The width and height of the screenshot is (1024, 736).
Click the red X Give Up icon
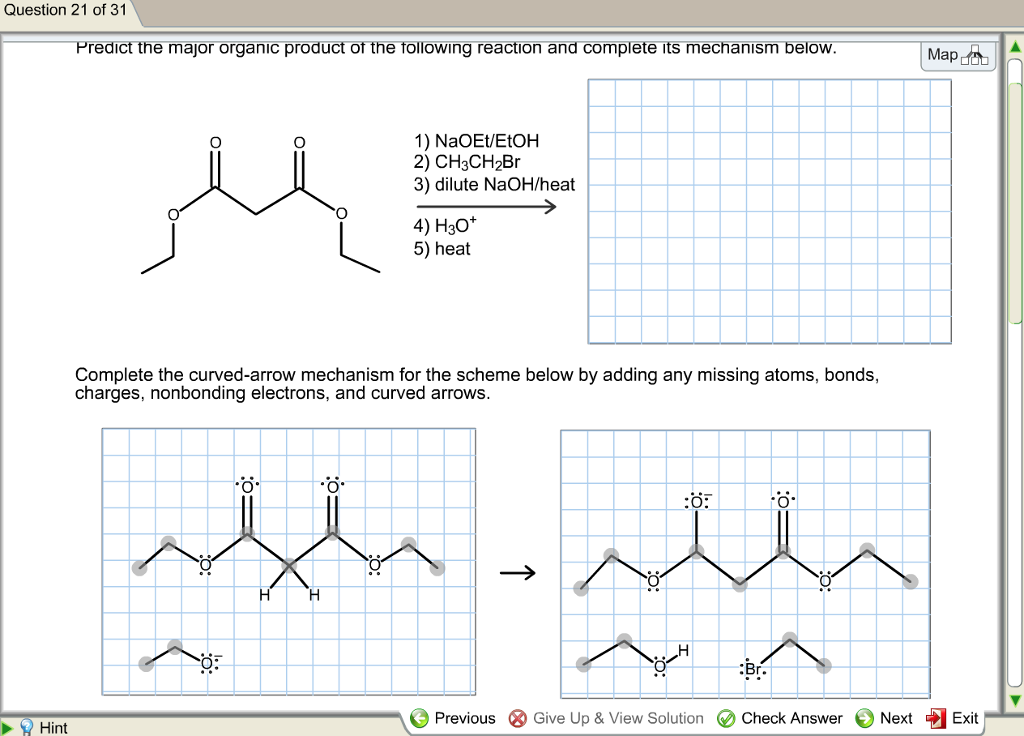518,718
